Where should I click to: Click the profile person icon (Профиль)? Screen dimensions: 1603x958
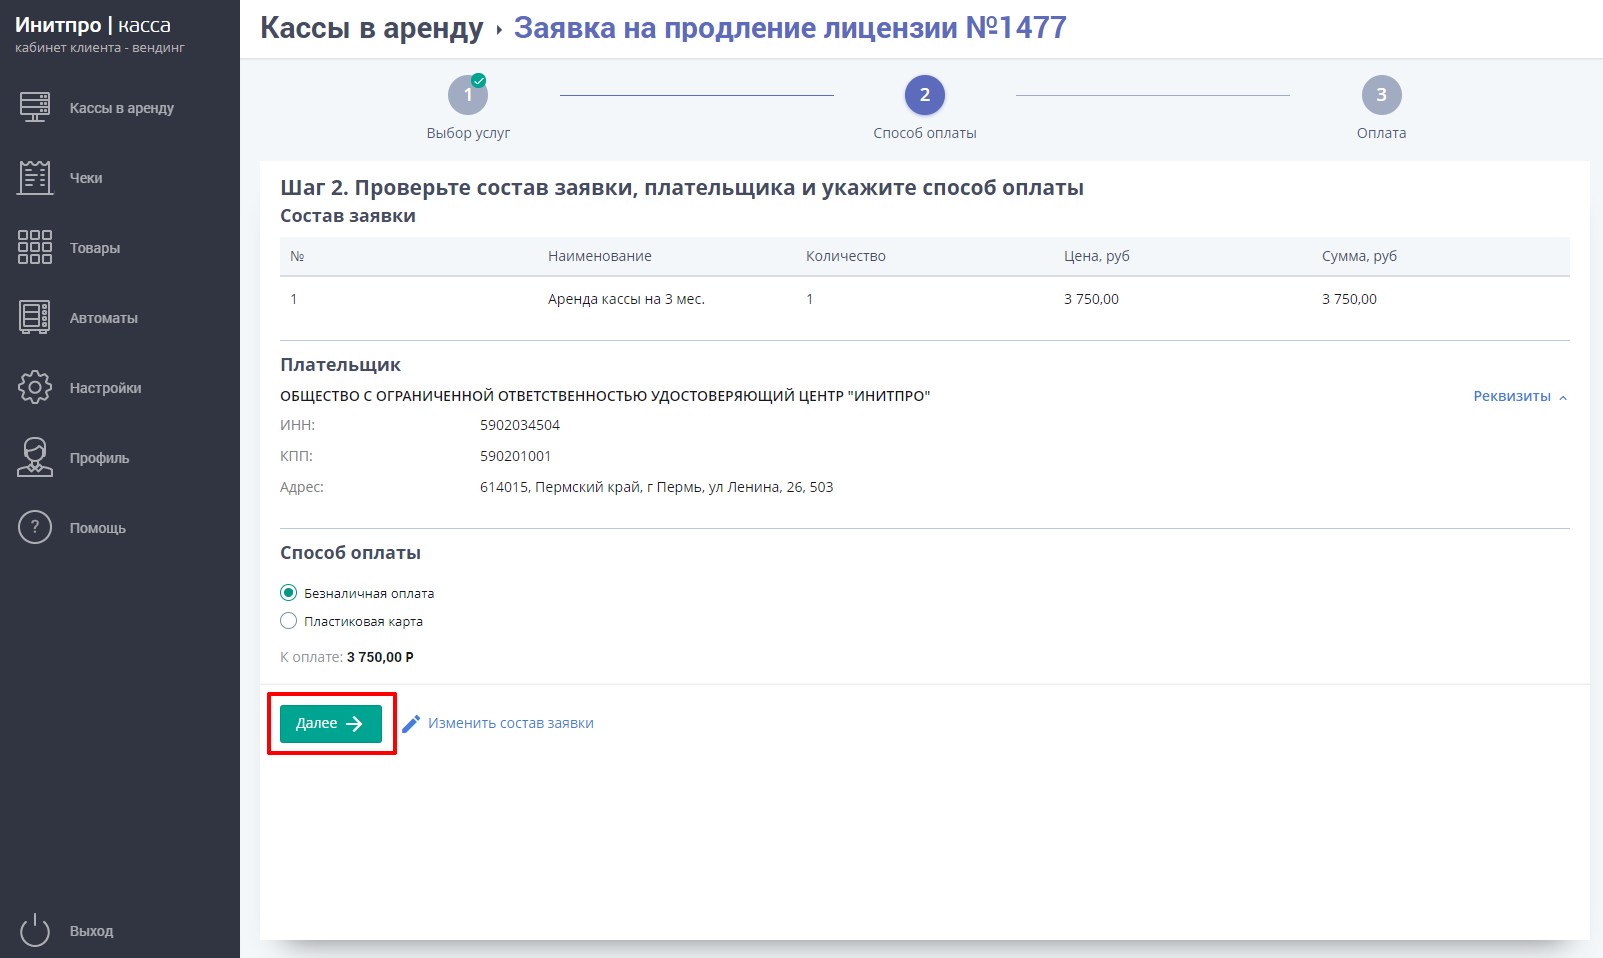[35, 457]
